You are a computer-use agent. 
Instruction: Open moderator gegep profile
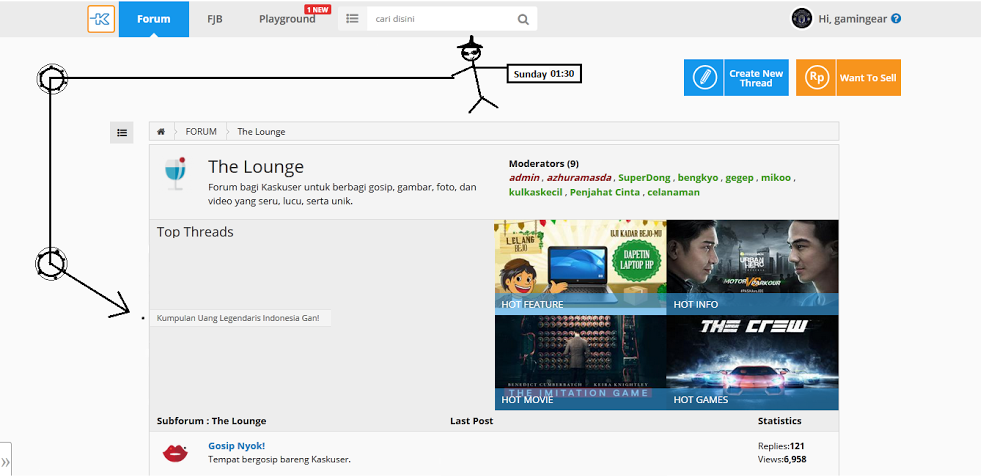[x=740, y=178]
